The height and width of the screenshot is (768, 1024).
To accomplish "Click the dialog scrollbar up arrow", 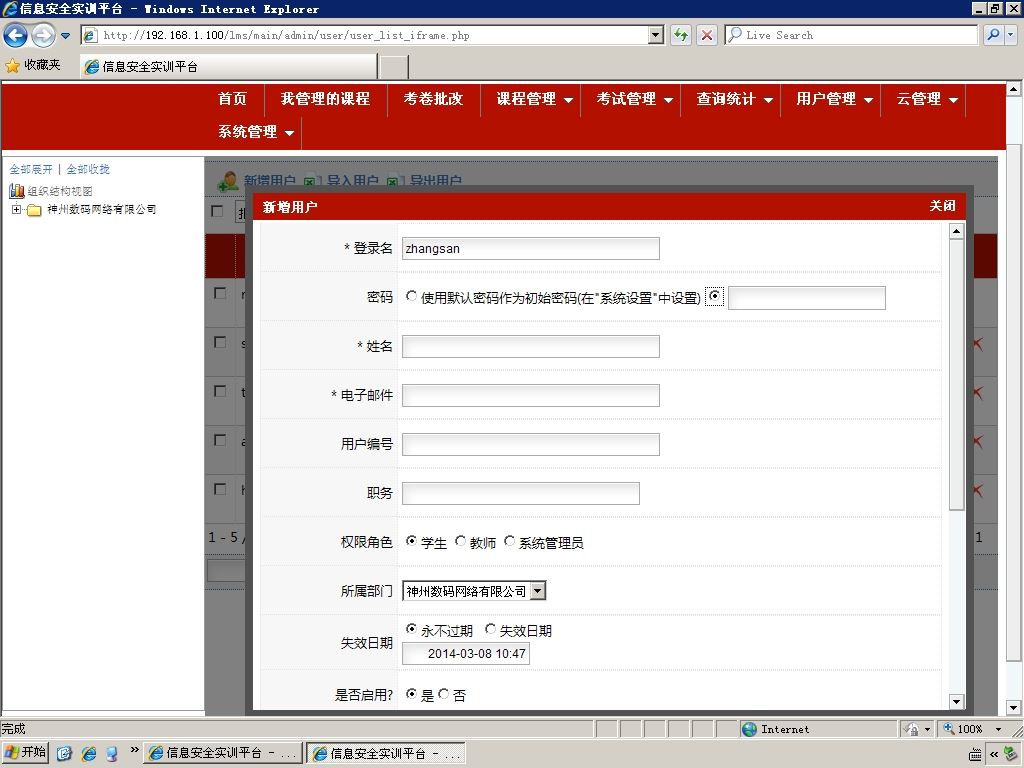I will click(x=957, y=231).
